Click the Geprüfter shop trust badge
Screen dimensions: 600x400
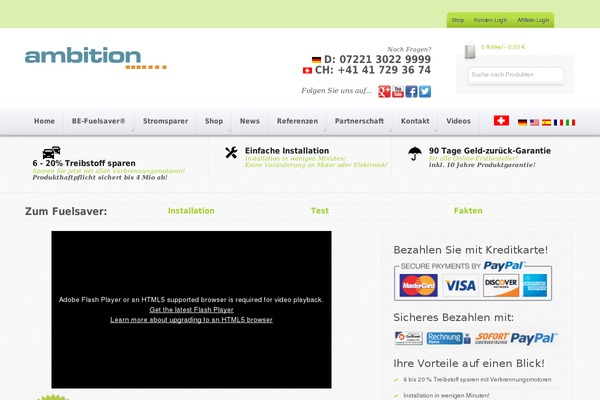click(x=409, y=338)
